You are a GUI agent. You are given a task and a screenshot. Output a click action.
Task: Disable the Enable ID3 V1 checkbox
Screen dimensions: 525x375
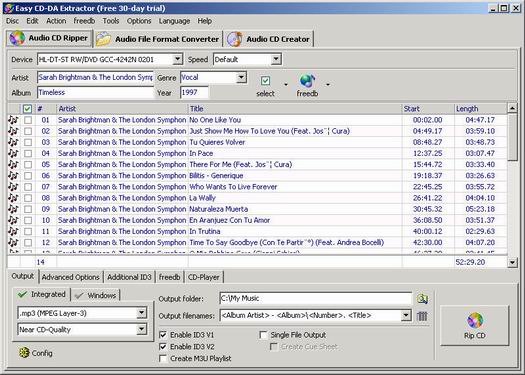[x=163, y=335]
